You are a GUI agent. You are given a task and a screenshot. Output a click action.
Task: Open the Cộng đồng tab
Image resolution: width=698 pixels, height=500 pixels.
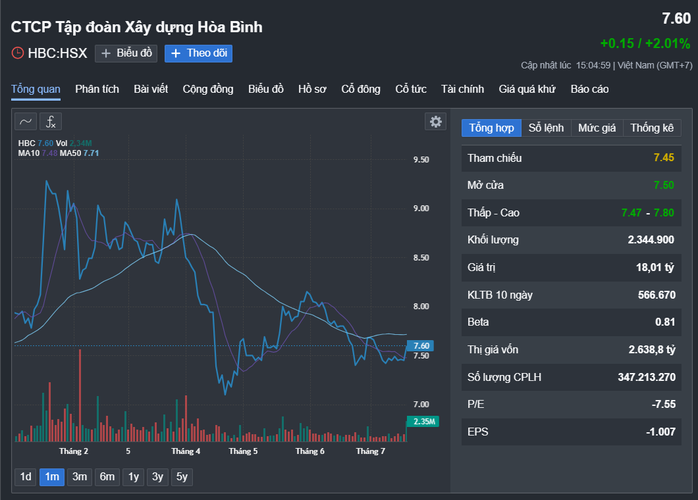(x=208, y=89)
